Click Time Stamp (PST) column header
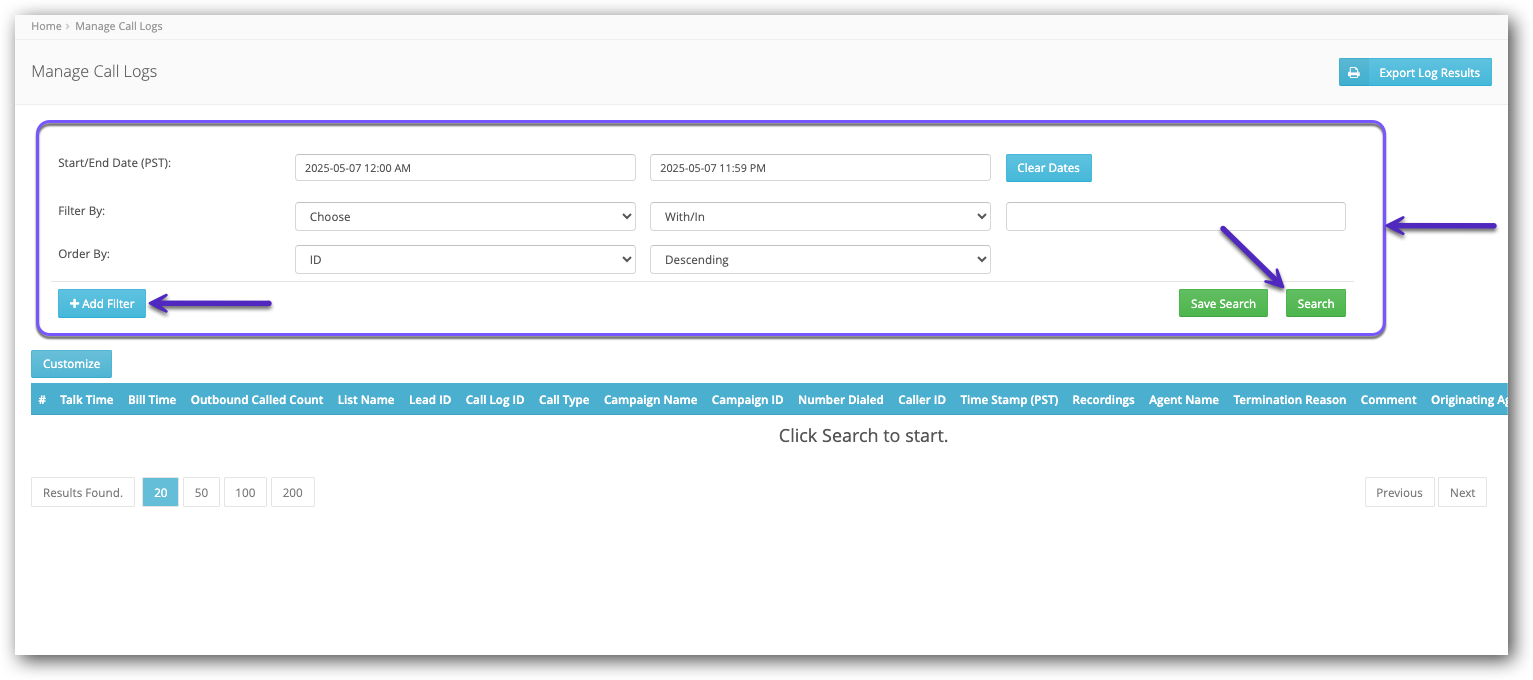This screenshot has height=680, width=1533. [x=1009, y=400]
